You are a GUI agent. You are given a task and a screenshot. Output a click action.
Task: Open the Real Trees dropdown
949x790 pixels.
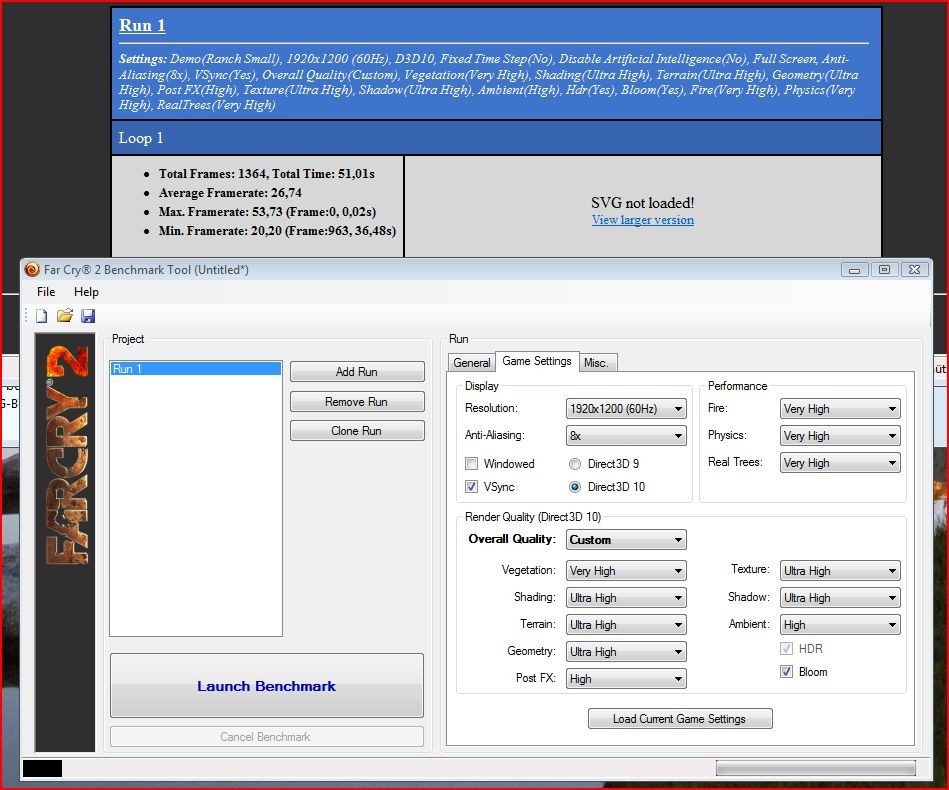click(840, 463)
